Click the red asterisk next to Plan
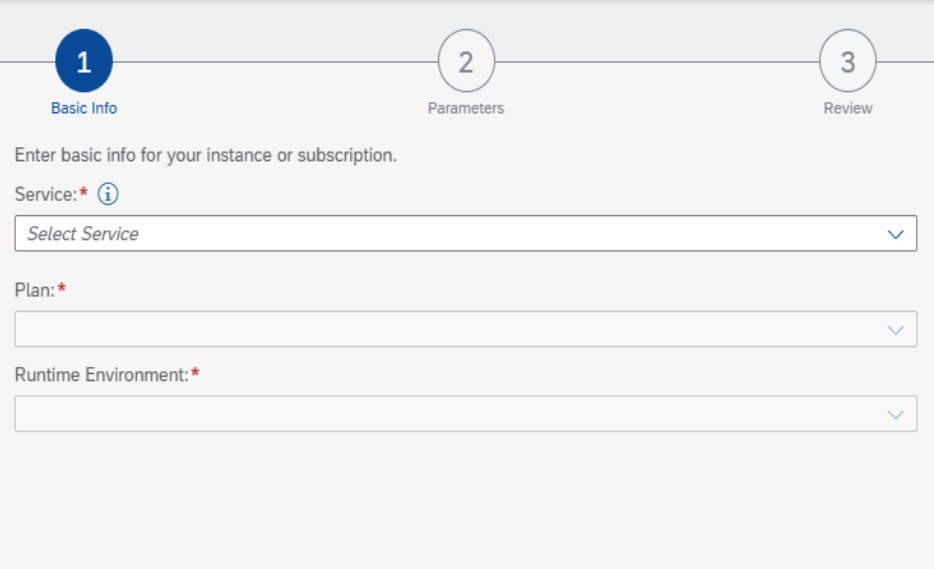 61,288
